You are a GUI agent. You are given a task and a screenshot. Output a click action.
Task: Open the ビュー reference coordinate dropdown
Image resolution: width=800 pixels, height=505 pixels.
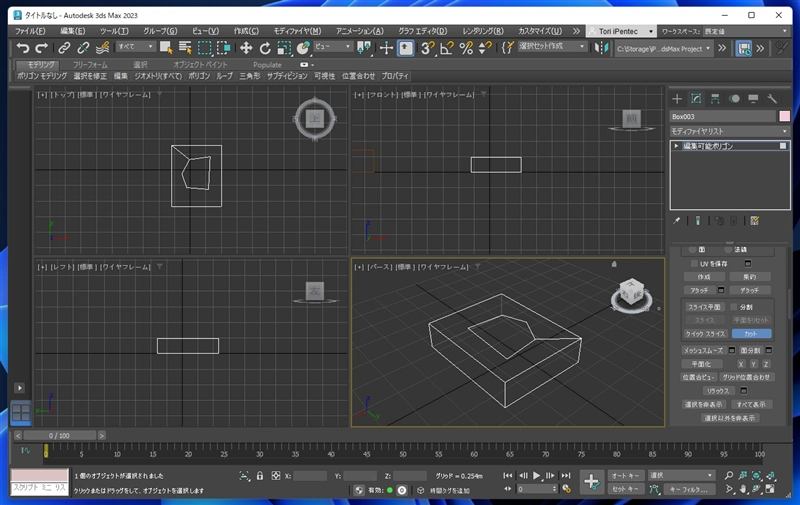click(x=333, y=46)
